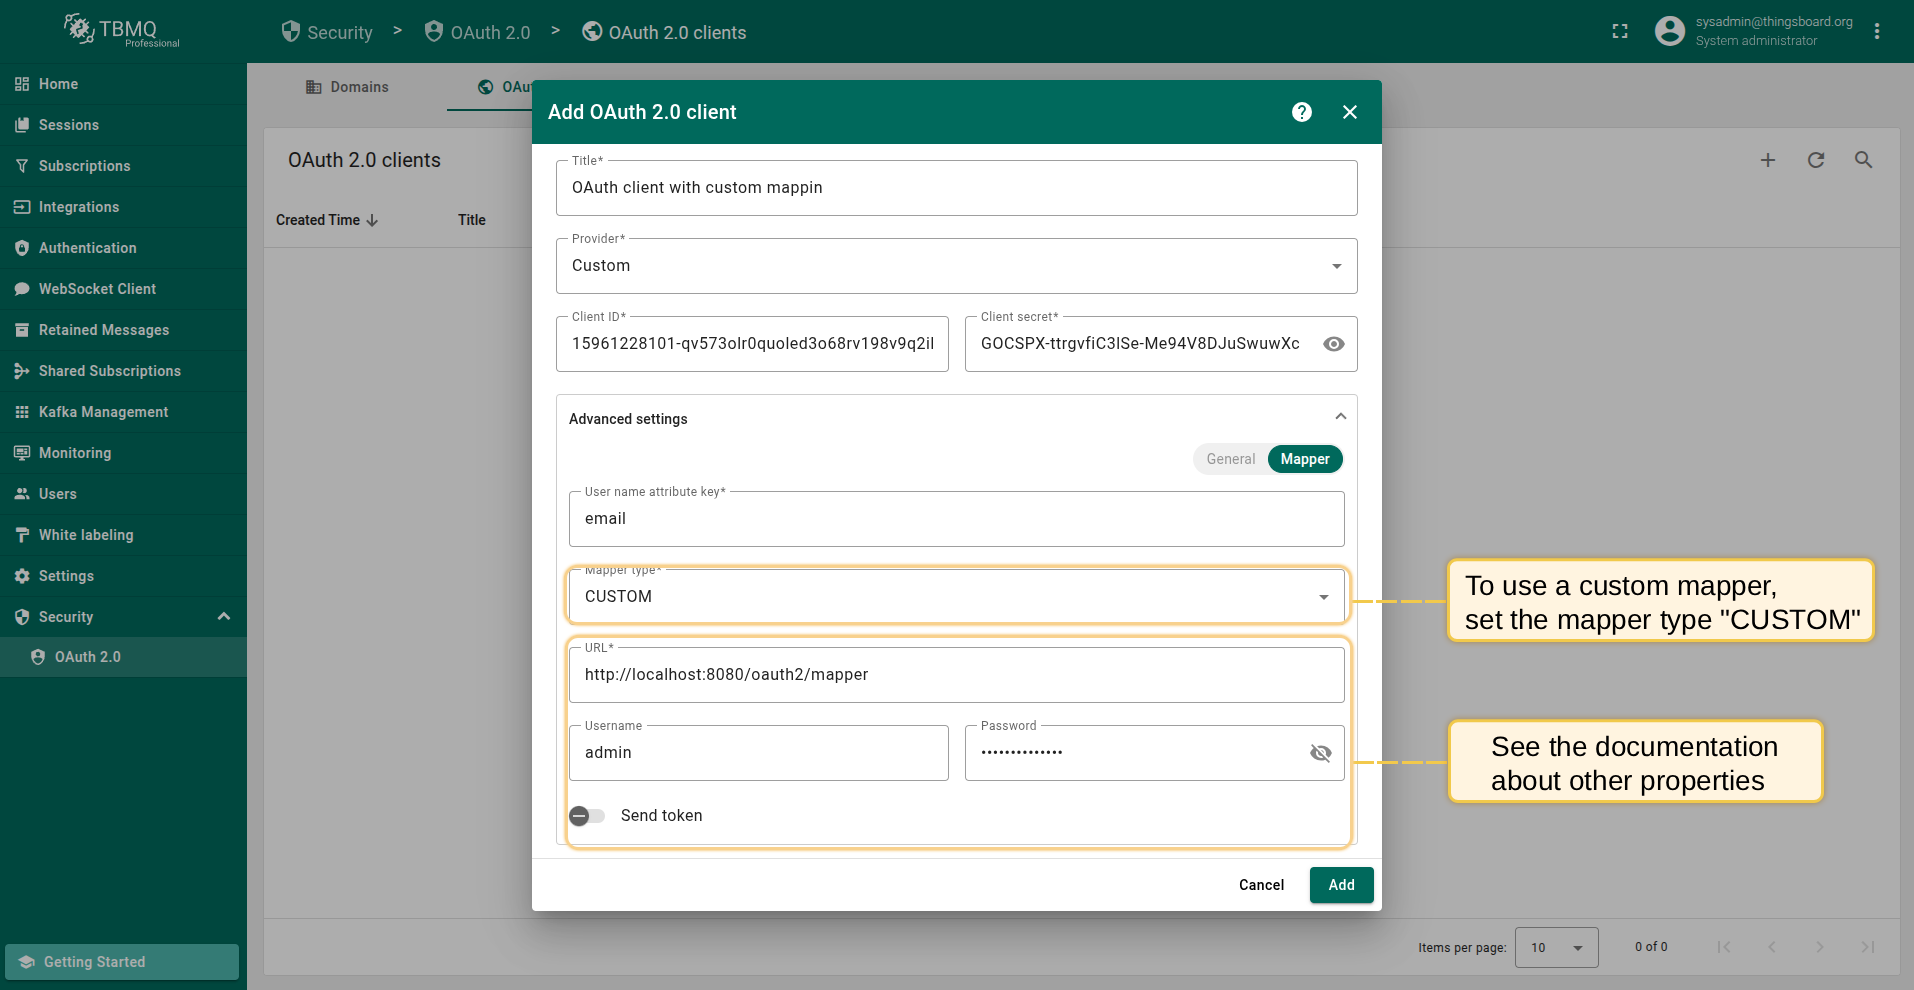Open the Provider dropdown
This screenshot has height=990, width=1914.
(x=956, y=266)
